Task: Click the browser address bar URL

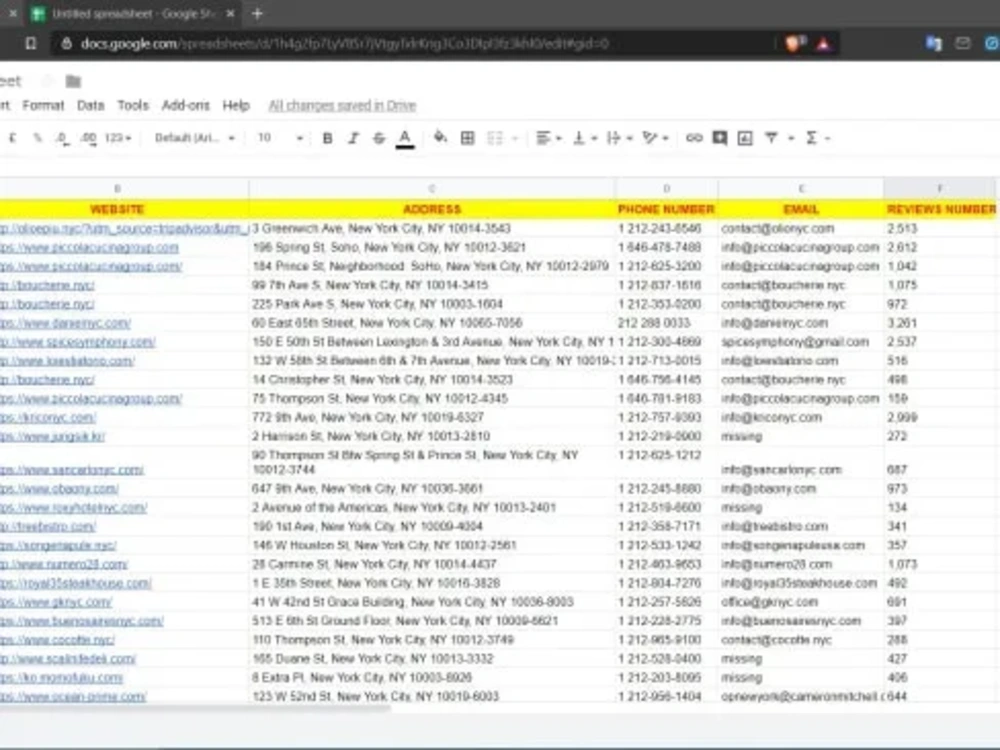Action: pos(344,43)
